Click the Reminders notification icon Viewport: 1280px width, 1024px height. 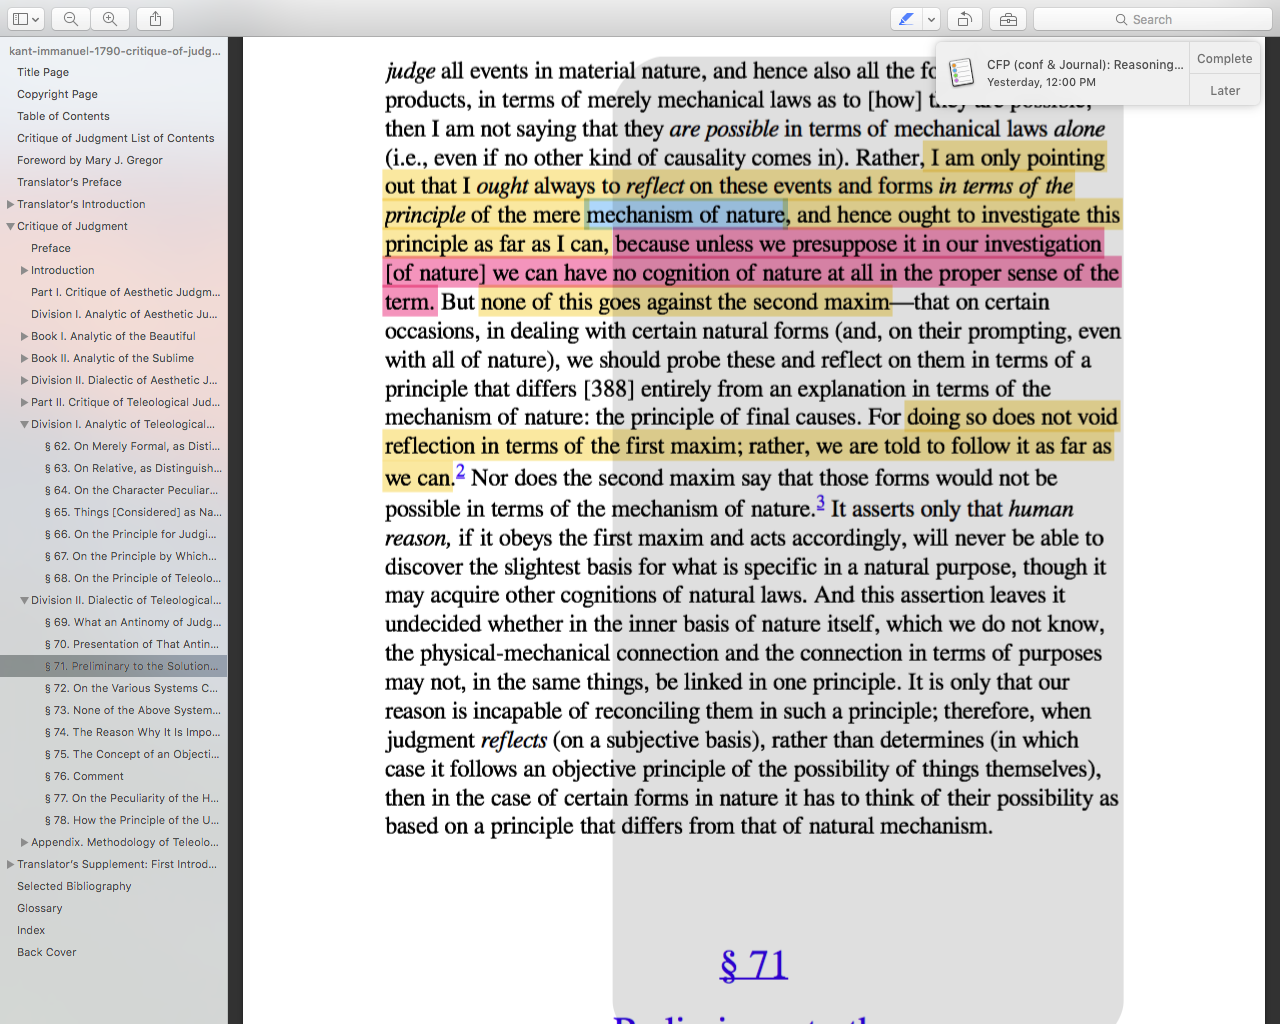tap(962, 72)
